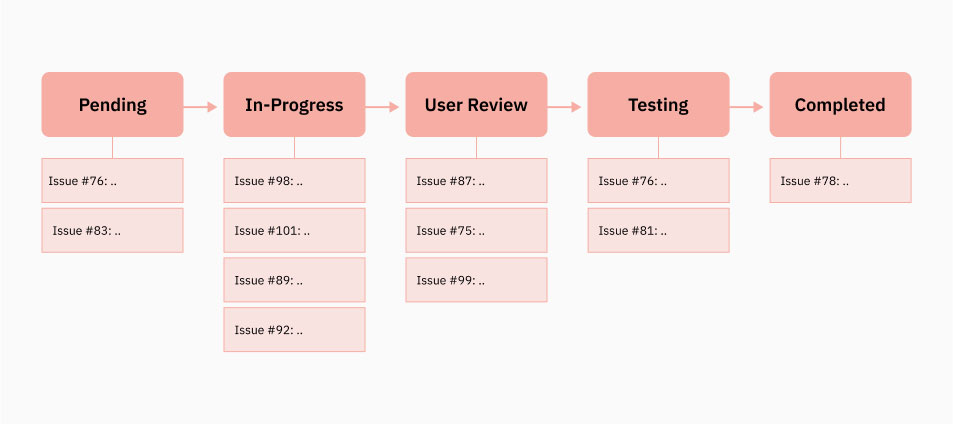Open the Issue #75 card

tap(476, 230)
